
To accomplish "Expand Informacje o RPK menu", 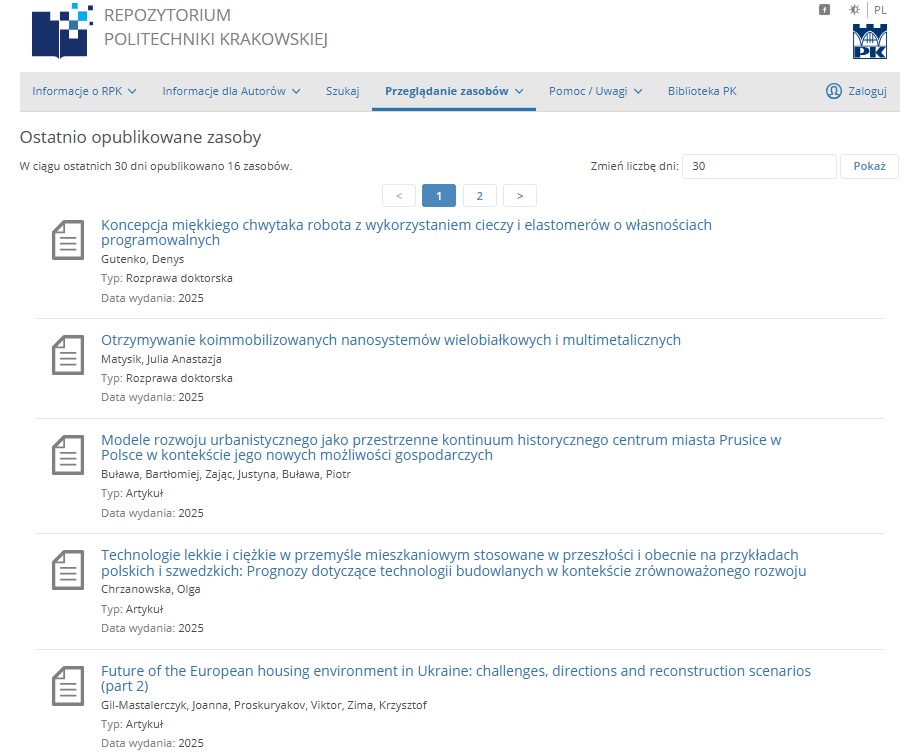I will point(84,91).
